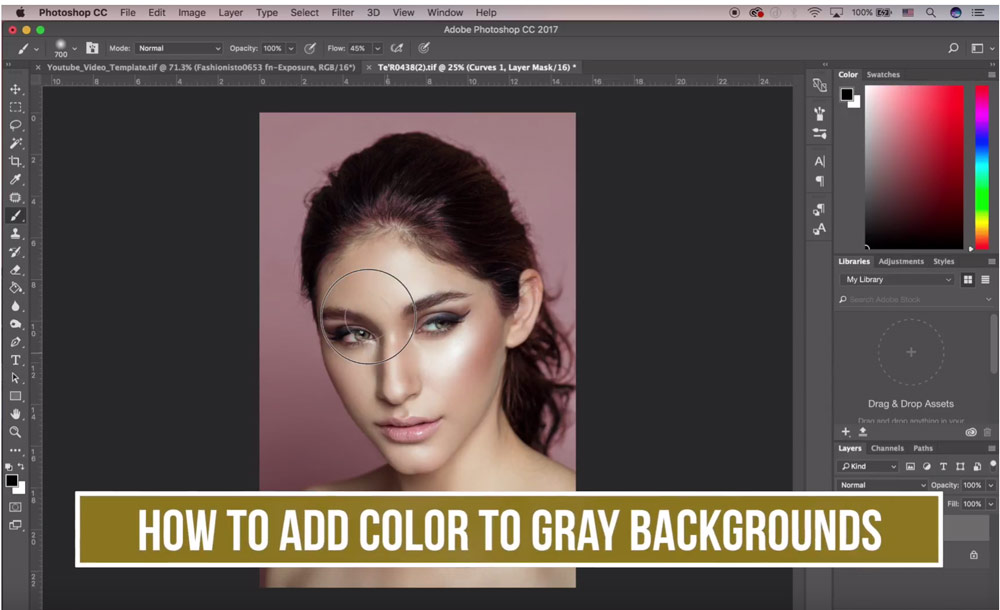This screenshot has width=1000, height=610.
Task: Open the brush blending Mode dropdown
Action: (178, 47)
